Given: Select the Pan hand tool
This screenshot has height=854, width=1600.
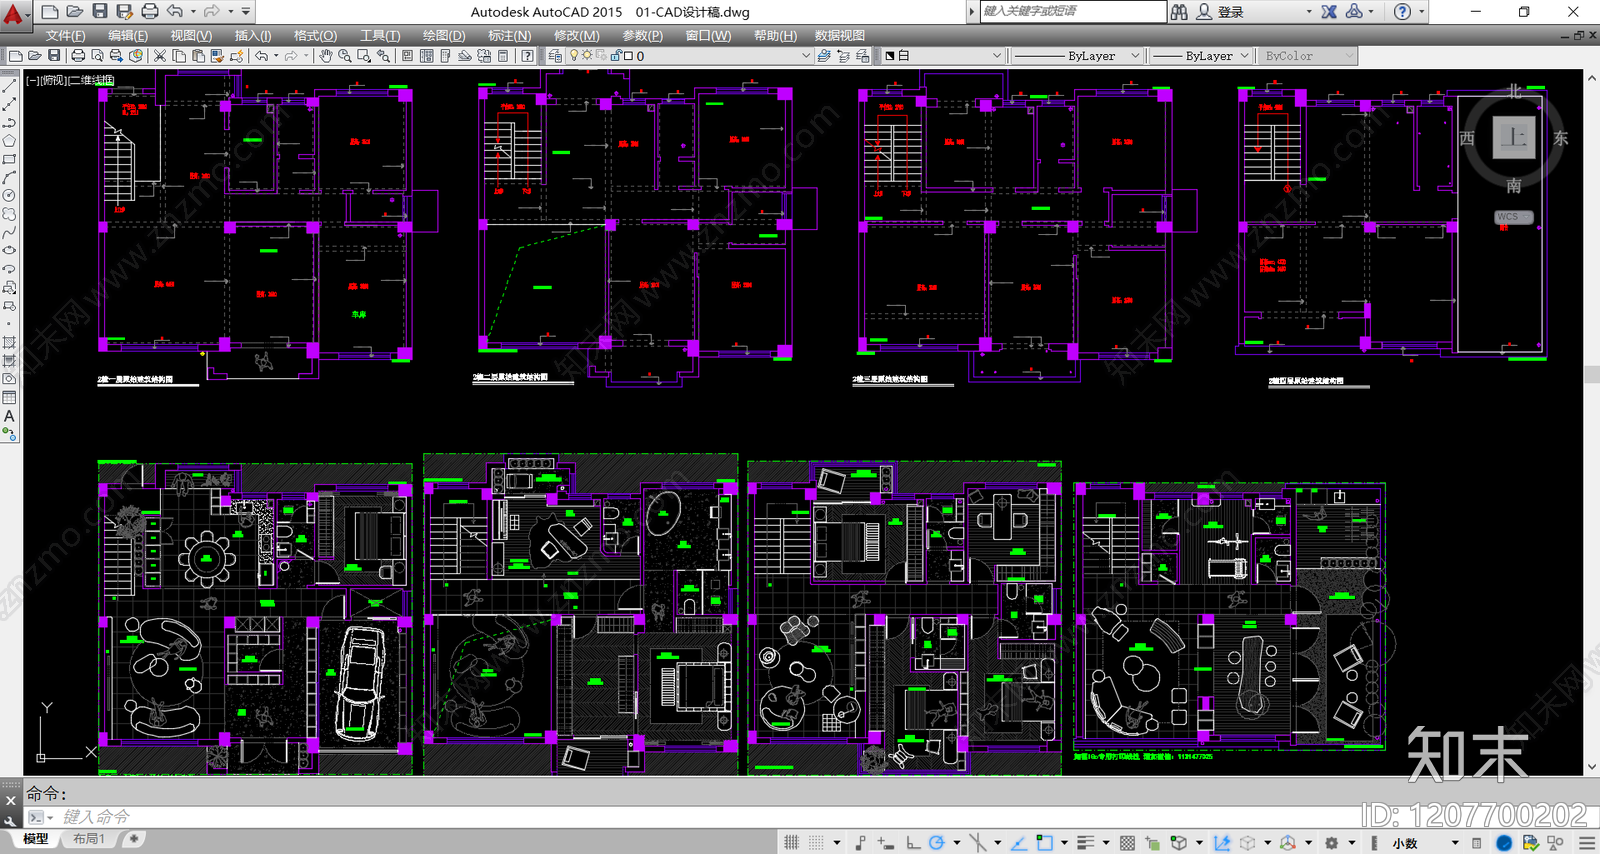Looking at the screenshot, I should pos(325,56).
